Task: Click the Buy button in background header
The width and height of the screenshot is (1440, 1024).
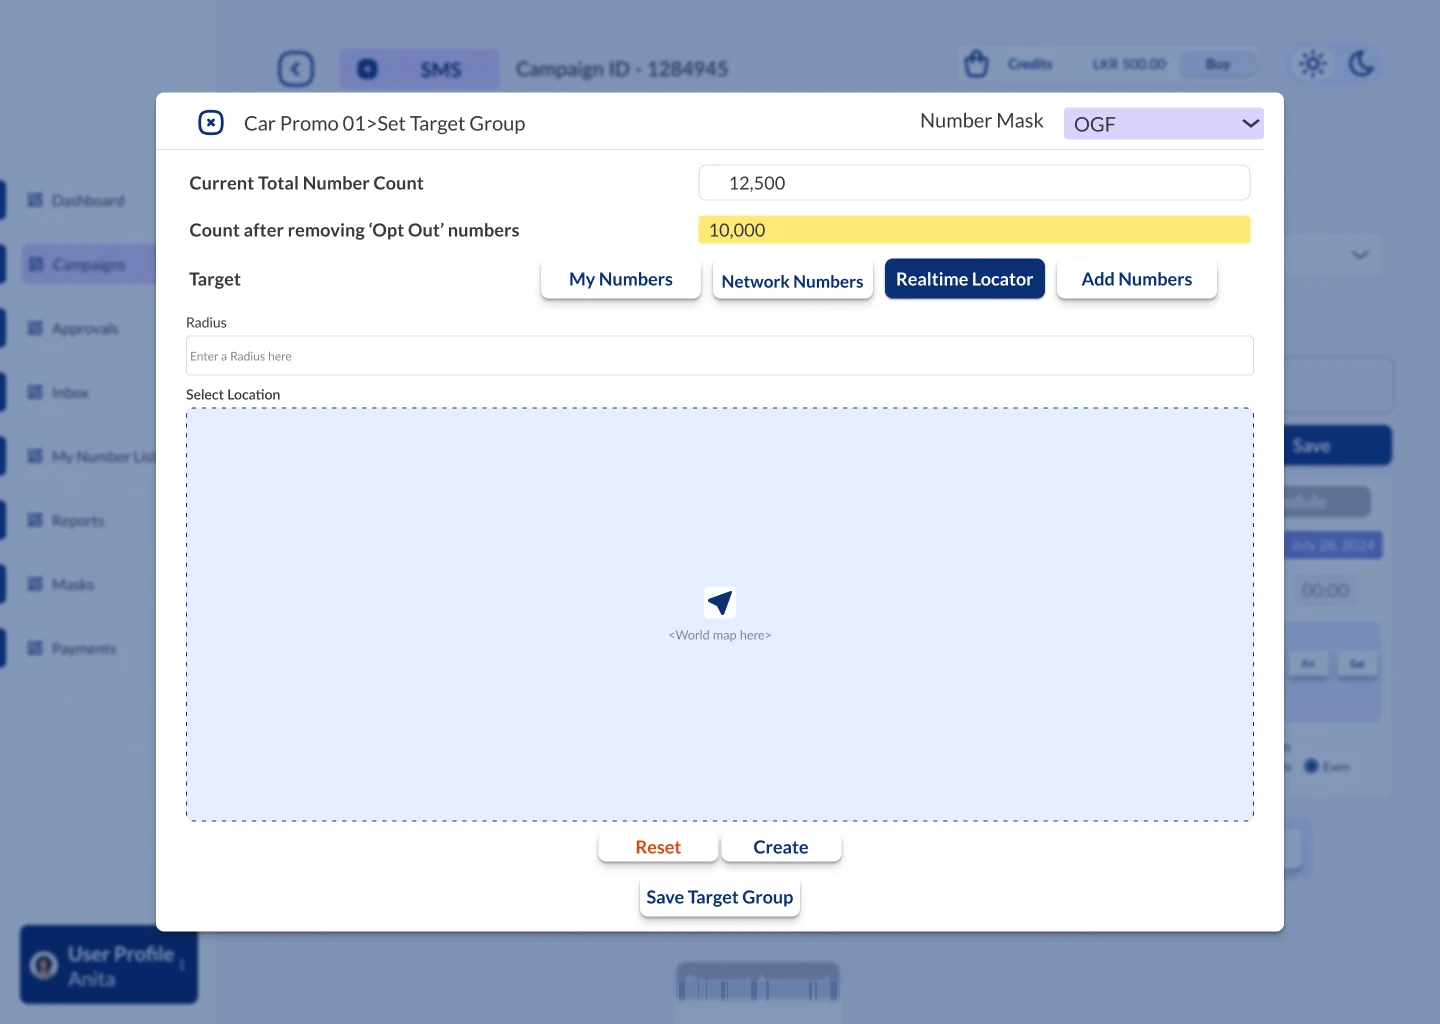Action: tap(1218, 64)
